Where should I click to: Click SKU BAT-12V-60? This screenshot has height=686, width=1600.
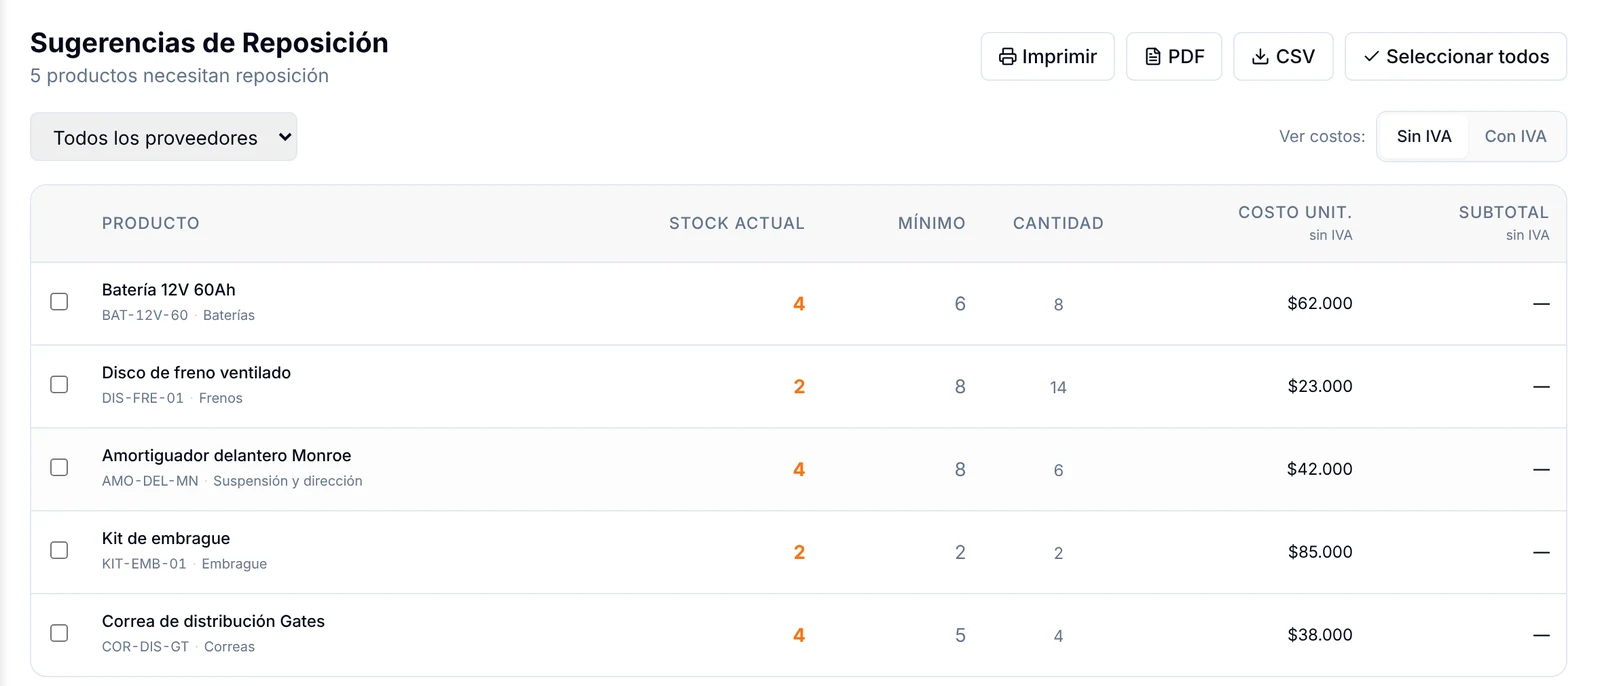(145, 315)
